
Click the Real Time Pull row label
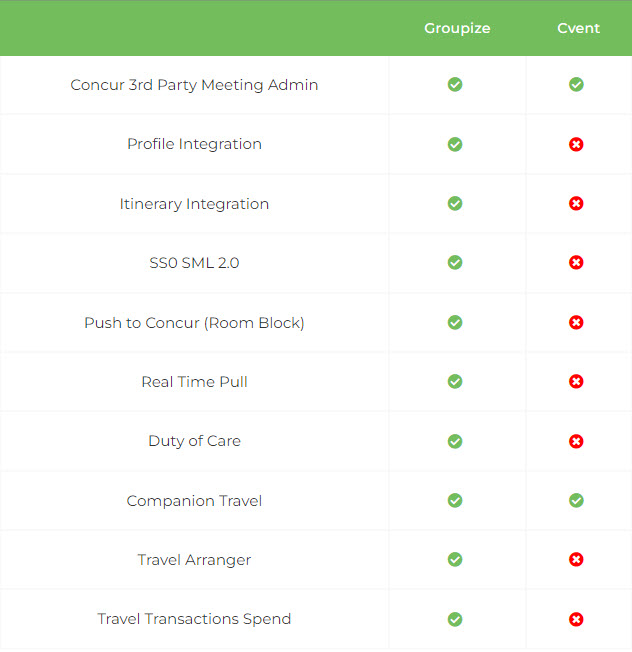[194, 382]
